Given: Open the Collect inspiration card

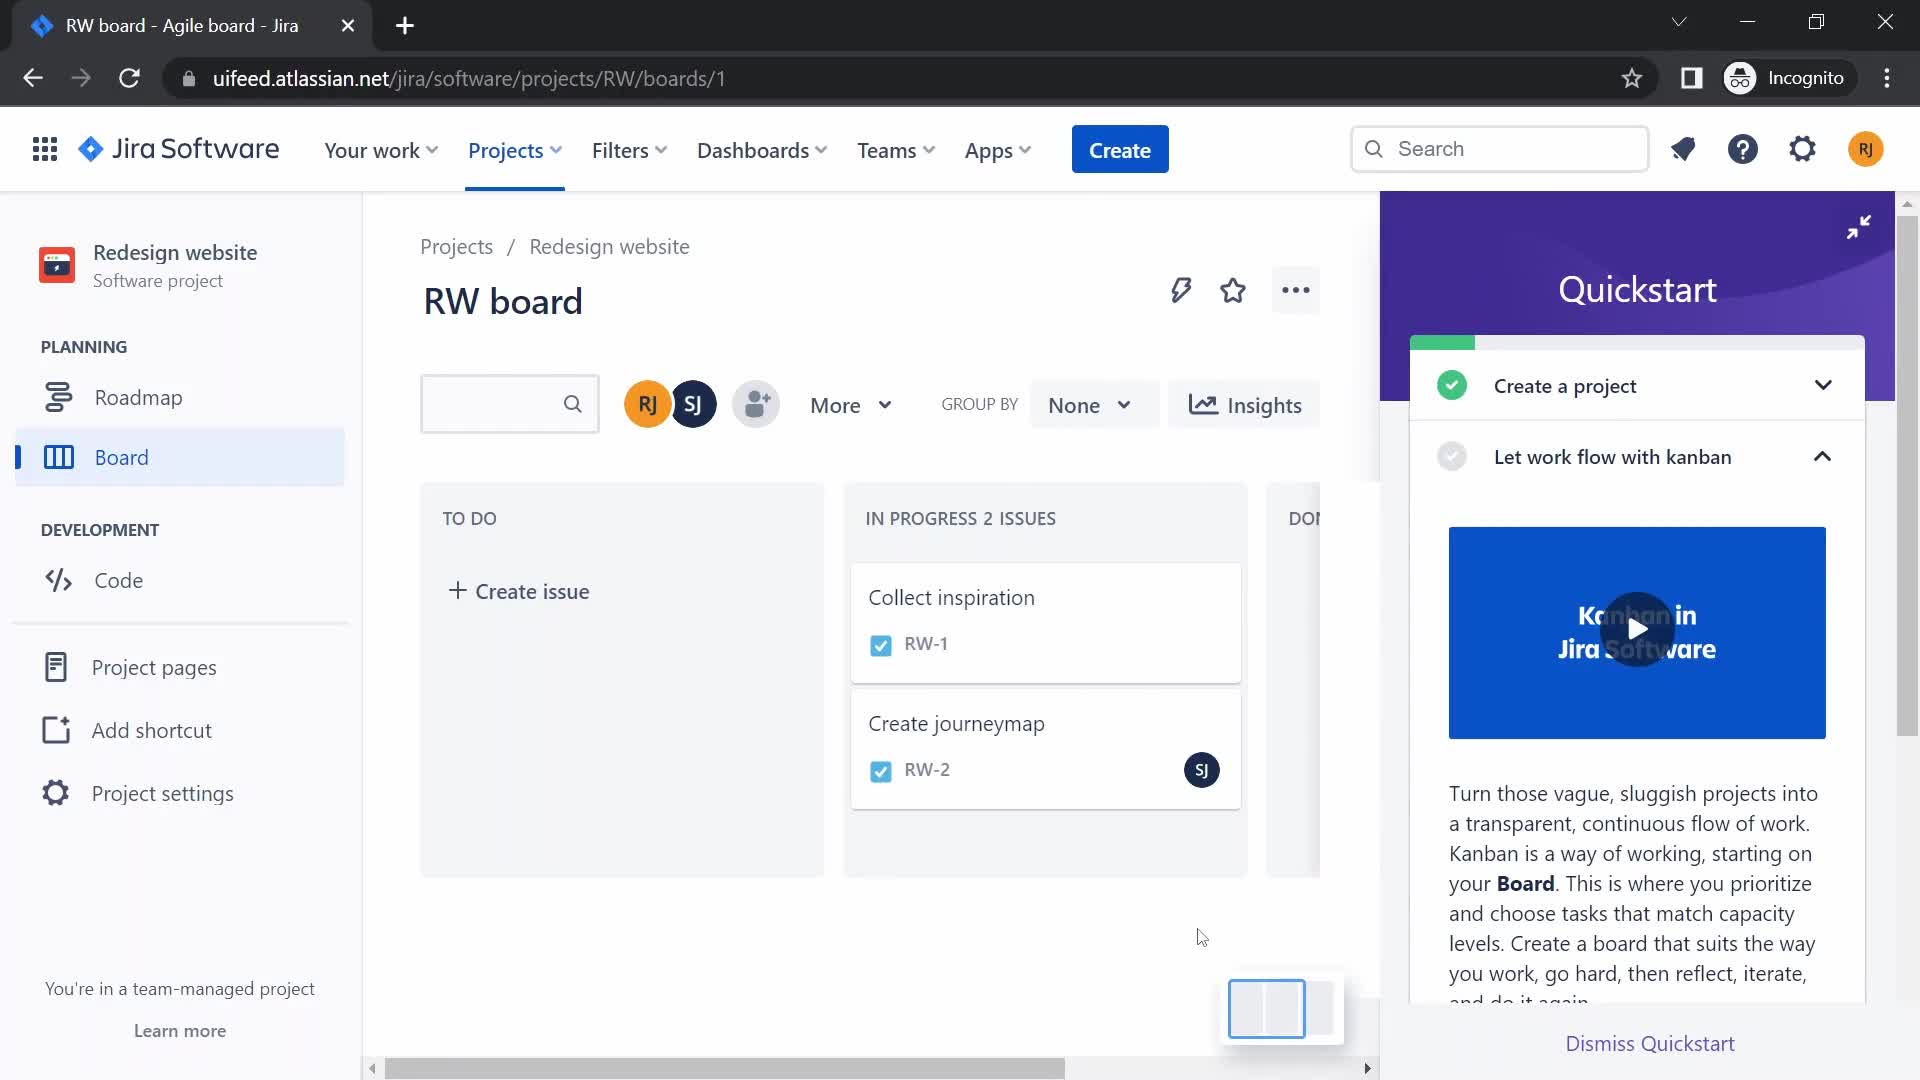Looking at the screenshot, I should [x=1045, y=623].
